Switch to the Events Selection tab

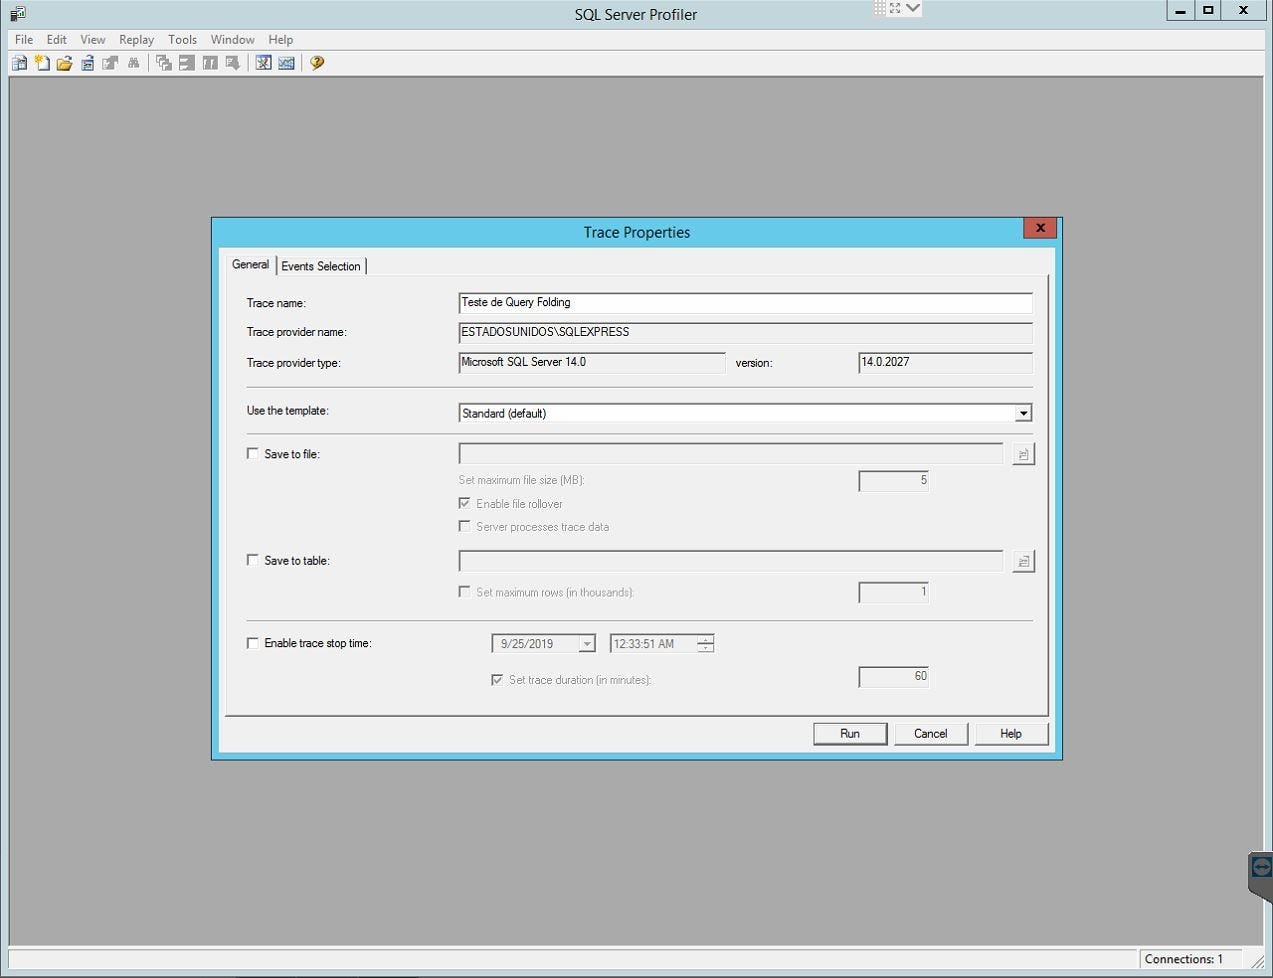point(321,266)
